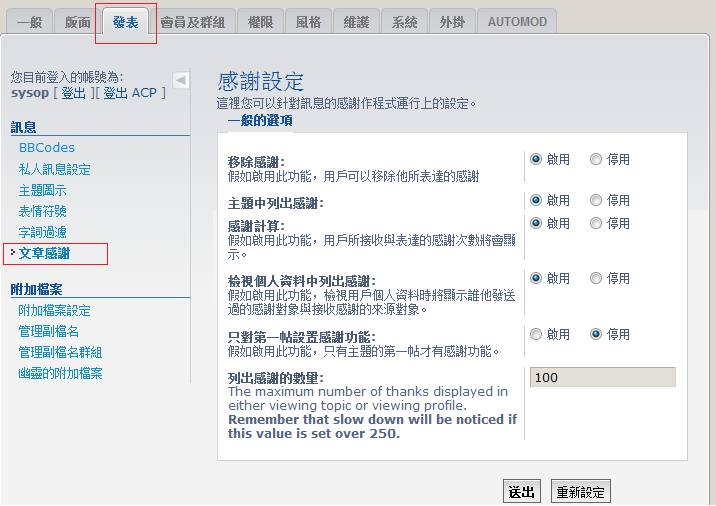The image size is (716, 506).
Task: Disable 檢視個人資料中列出感謝 option
Action: pos(596,278)
